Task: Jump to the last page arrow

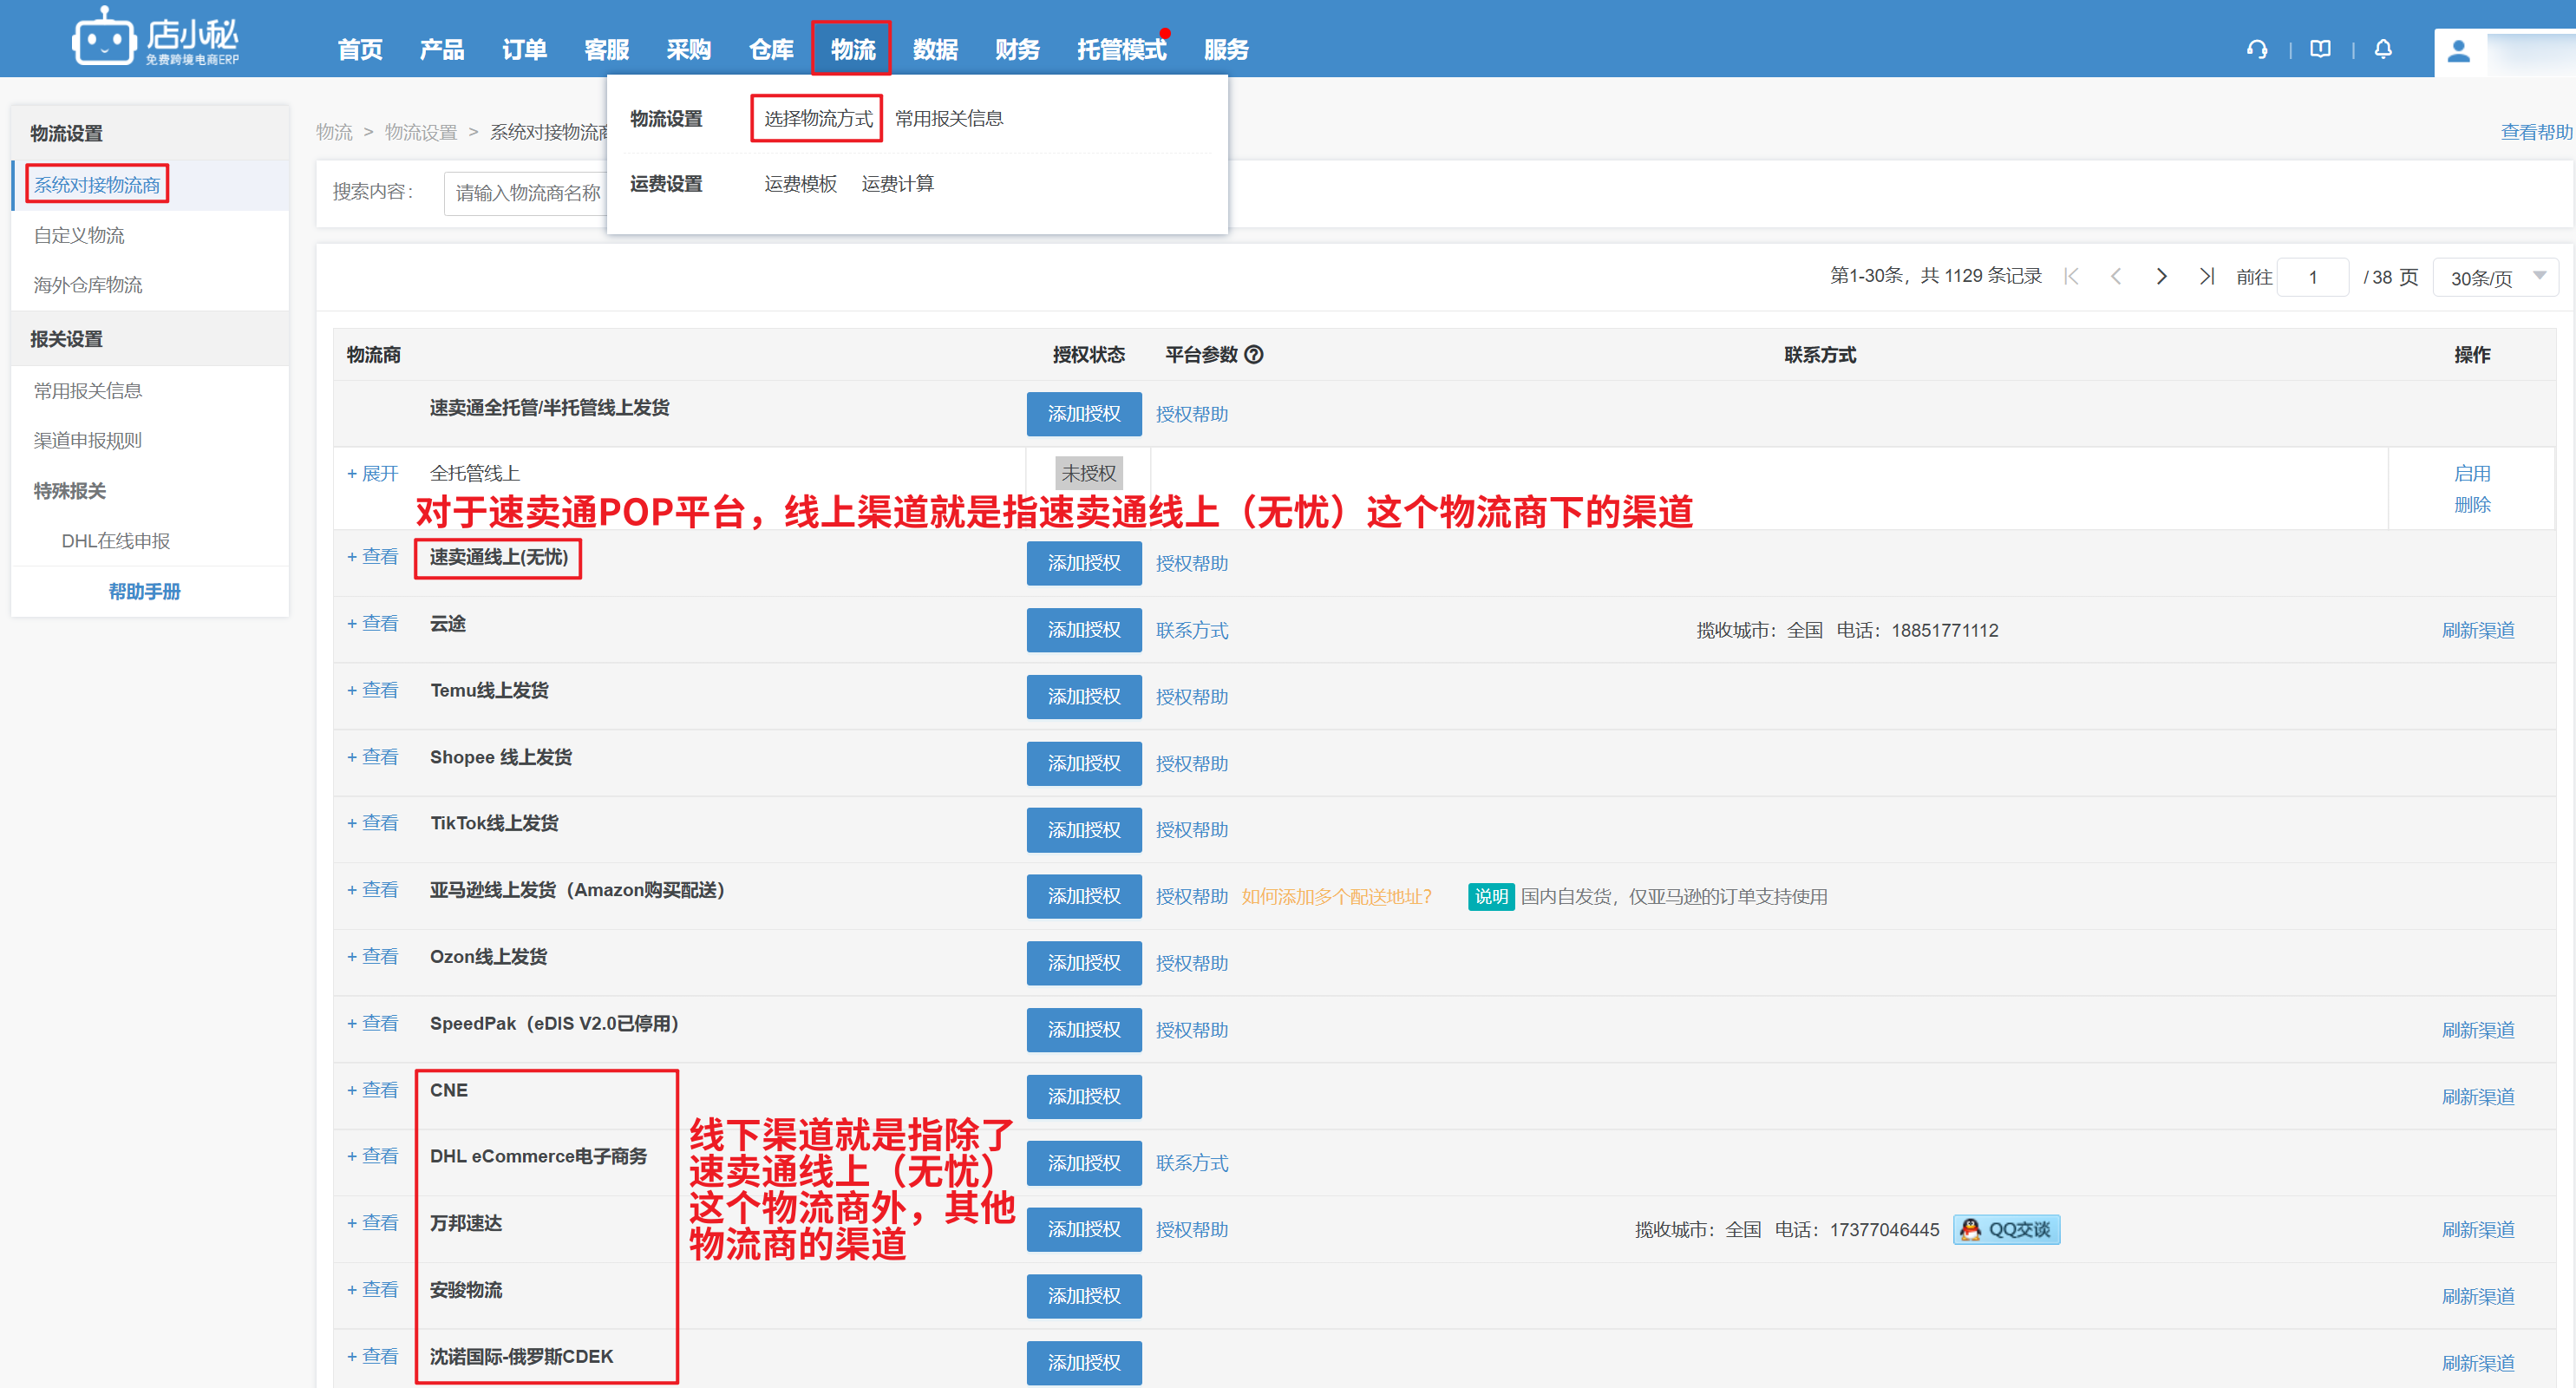Action: tap(2206, 277)
